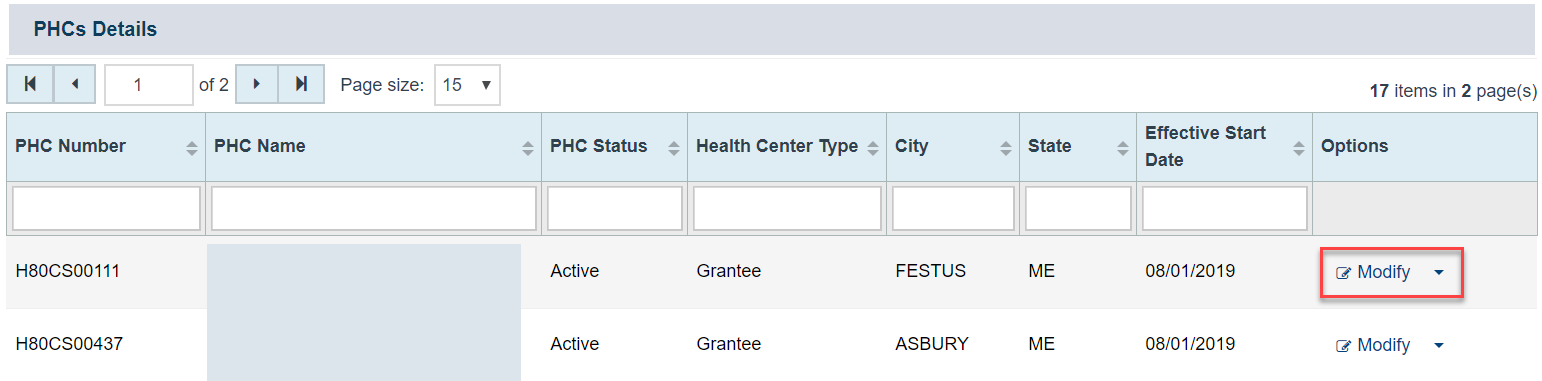This screenshot has height=381, width=1542.
Task: Click the State column header text
Action: (1049, 146)
